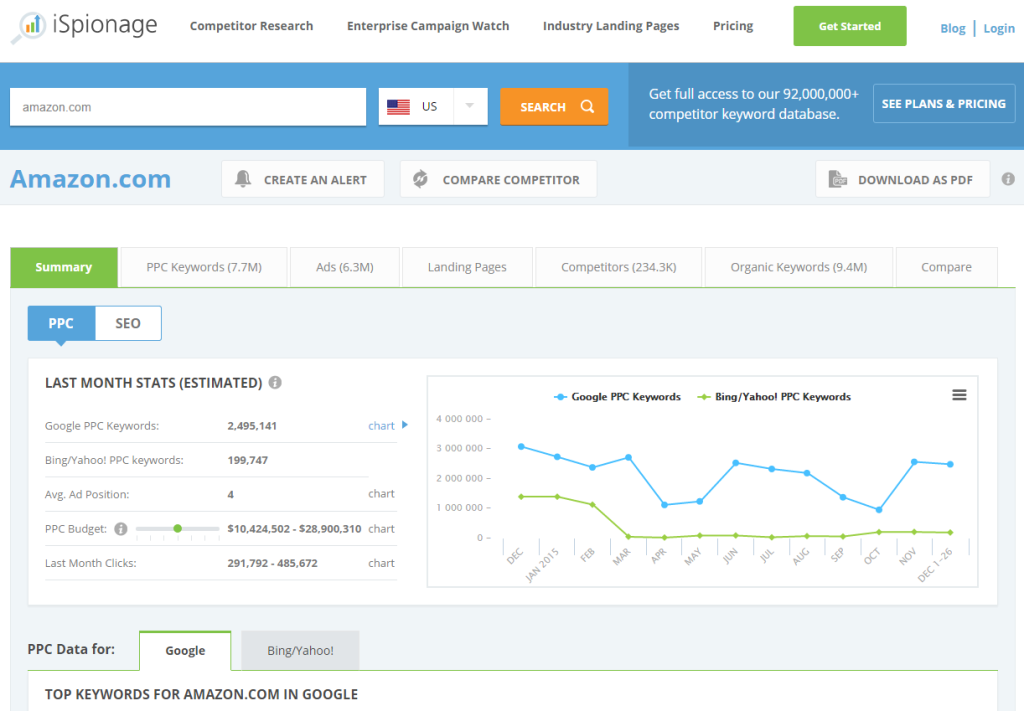The image size is (1024, 711).
Task: Click Download as PDF button
Action: coord(903,179)
